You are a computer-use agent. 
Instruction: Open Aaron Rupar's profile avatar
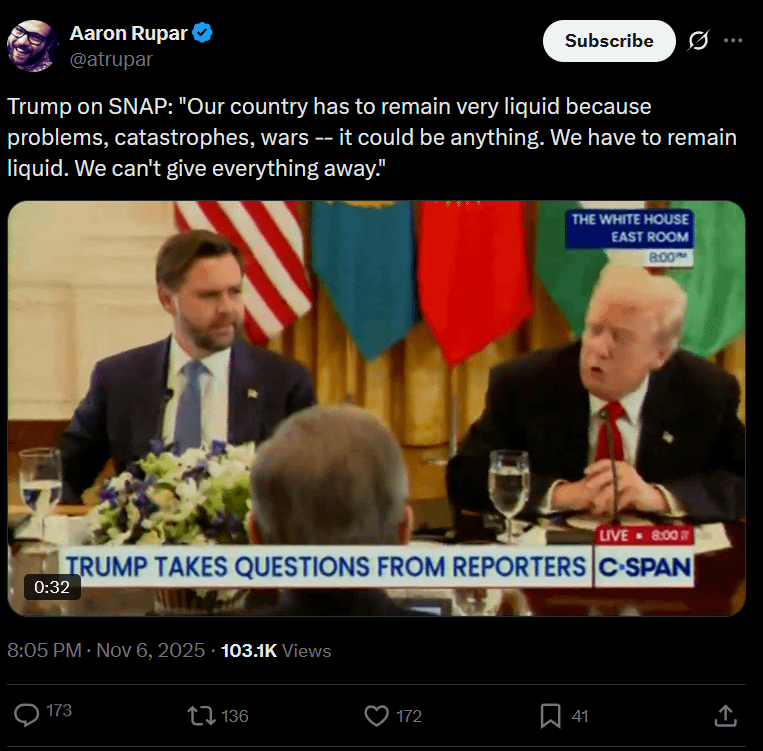click(x=32, y=46)
